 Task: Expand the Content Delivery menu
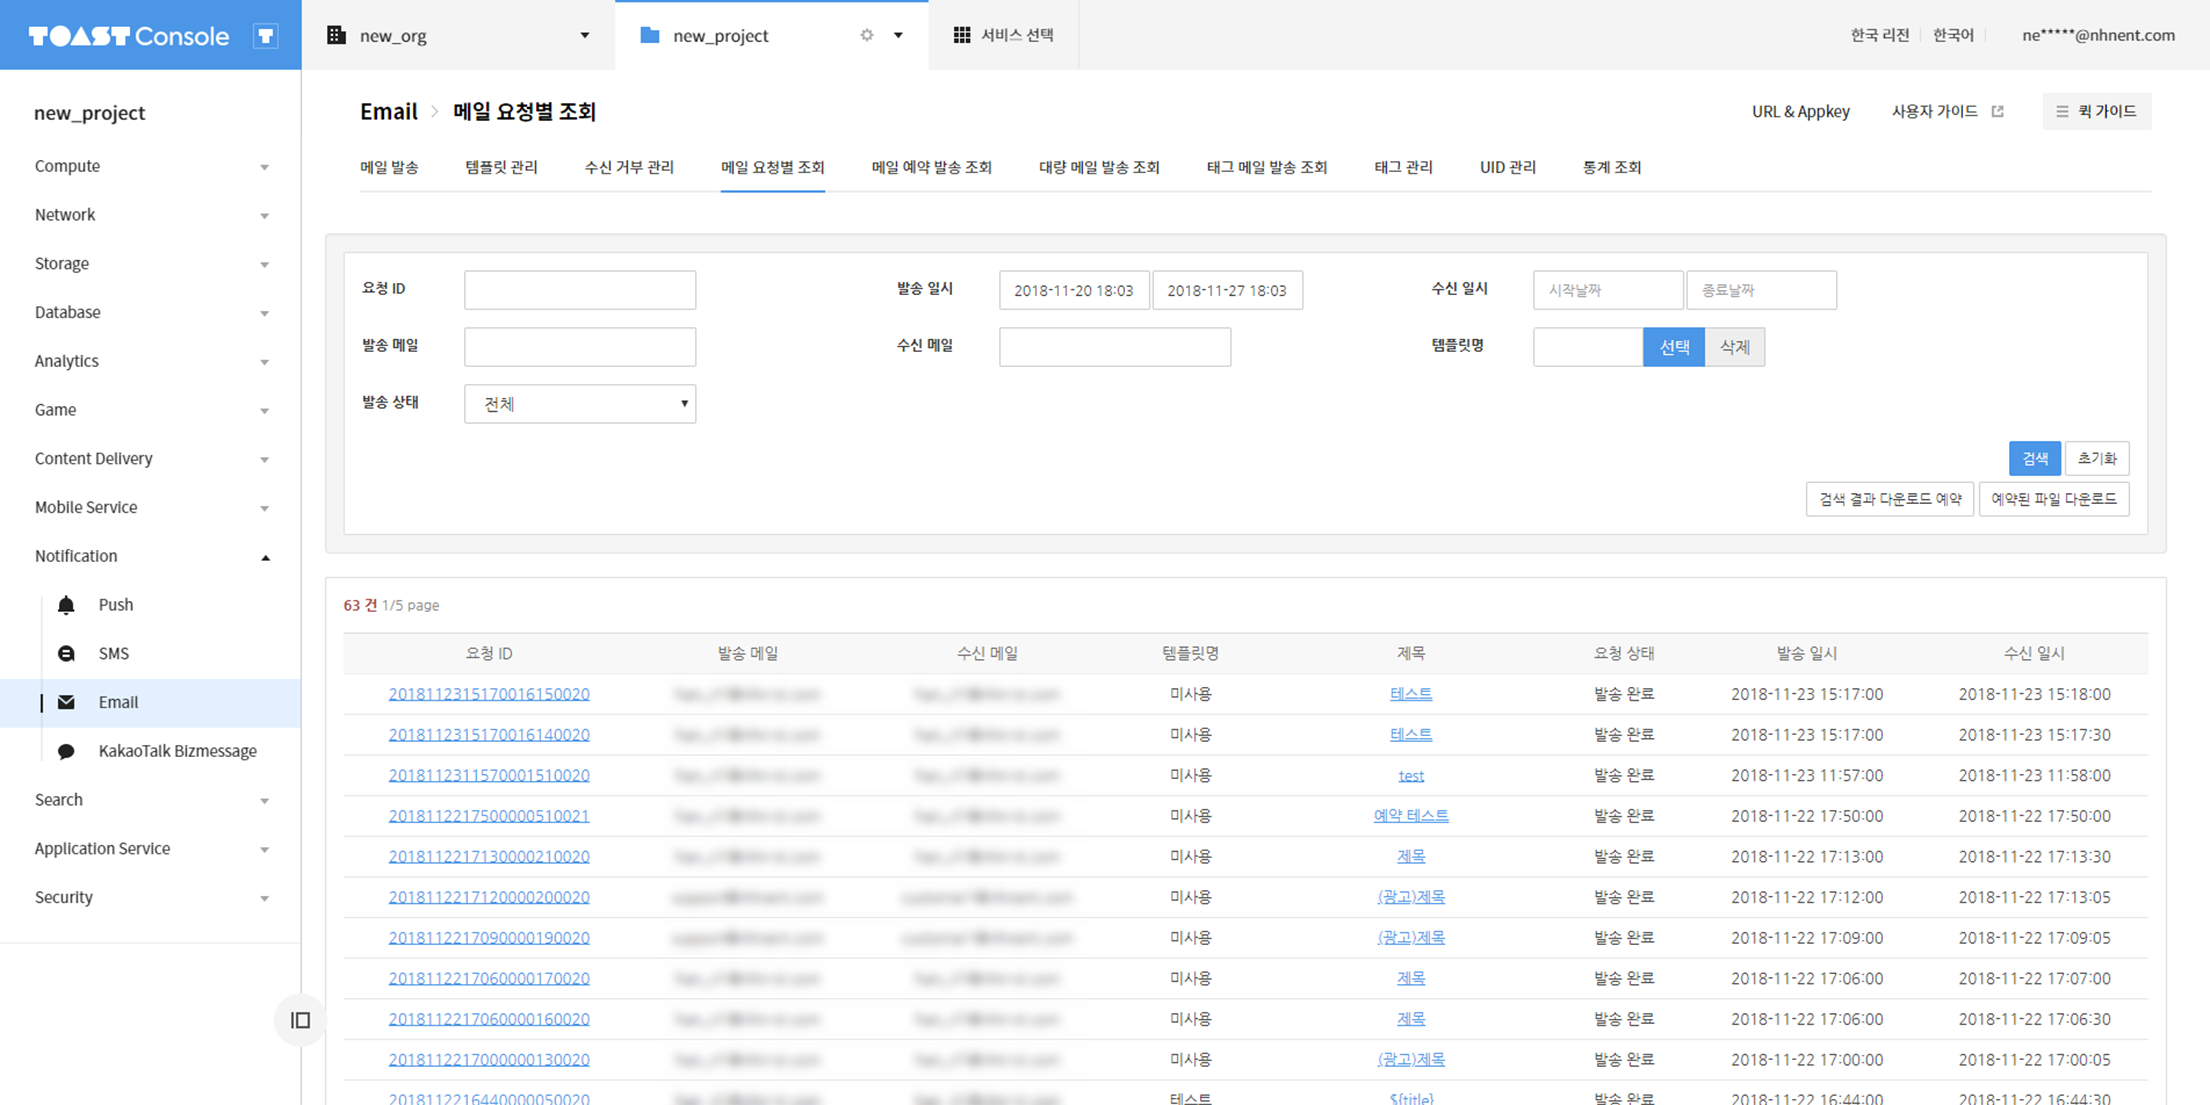pos(150,459)
